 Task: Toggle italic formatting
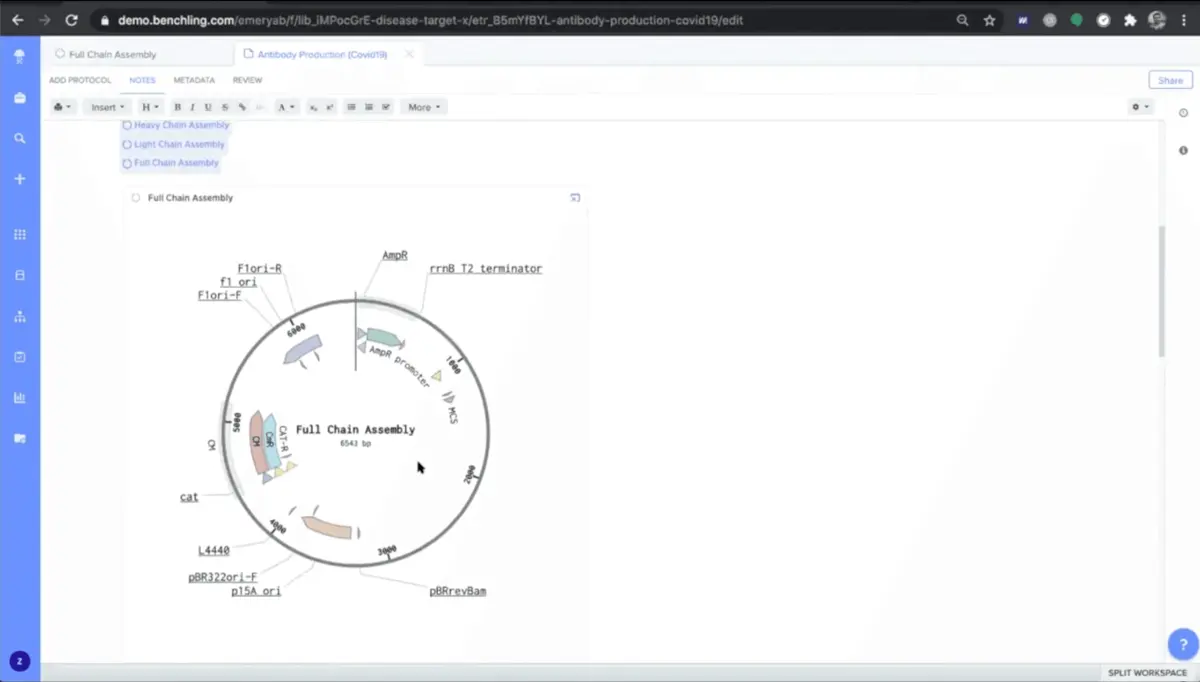pos(192,107)
